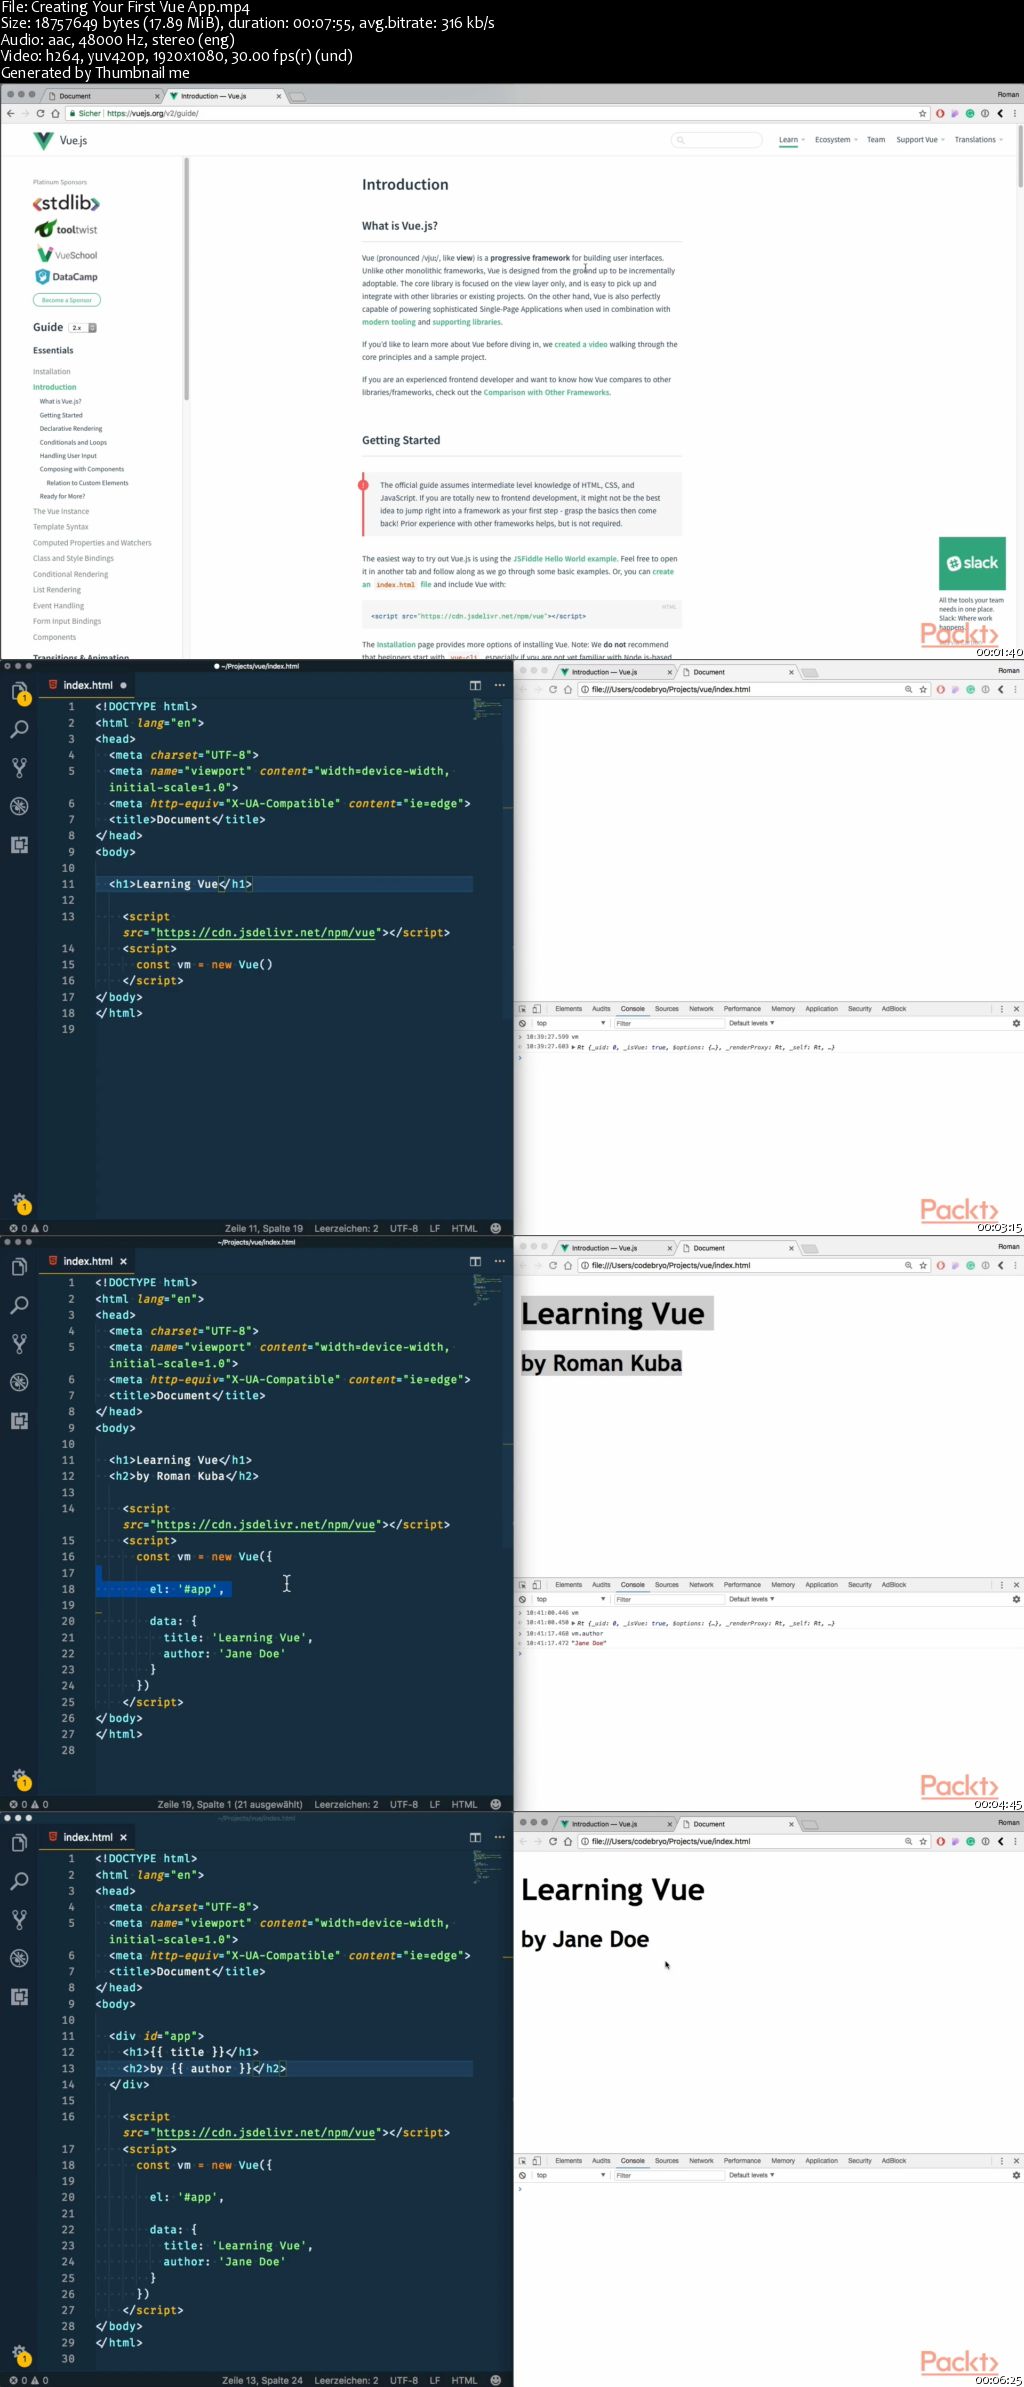Click the Become a Sponsor button
The image size is (1024, 2387).
(67, 300)
